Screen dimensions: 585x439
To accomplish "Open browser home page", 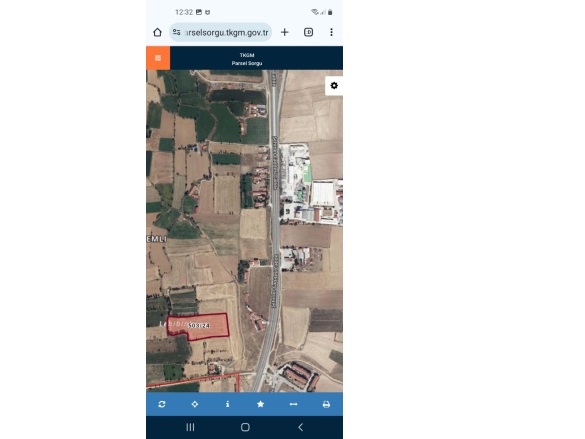I will (x=157, y=32).
